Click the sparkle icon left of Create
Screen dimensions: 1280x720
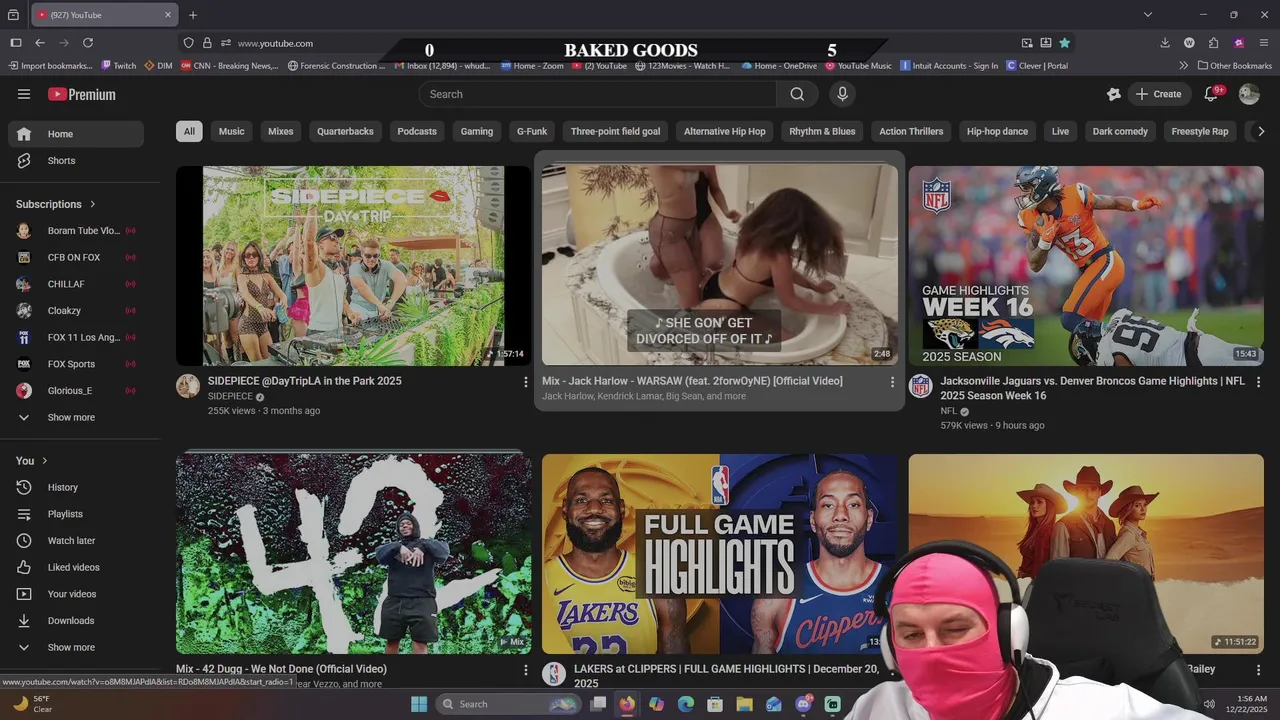coord(1114,94)
